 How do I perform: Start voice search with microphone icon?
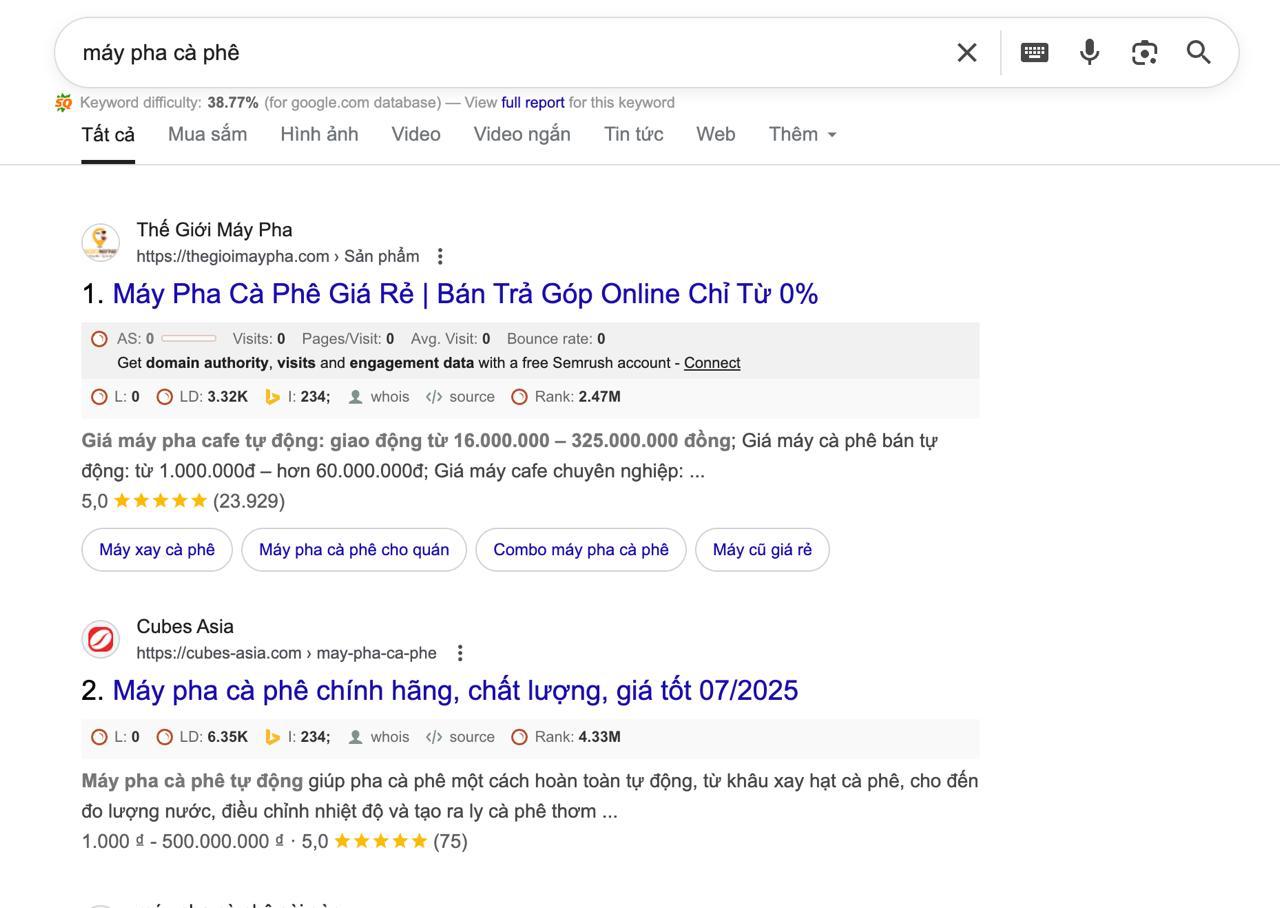(1089, 53)
